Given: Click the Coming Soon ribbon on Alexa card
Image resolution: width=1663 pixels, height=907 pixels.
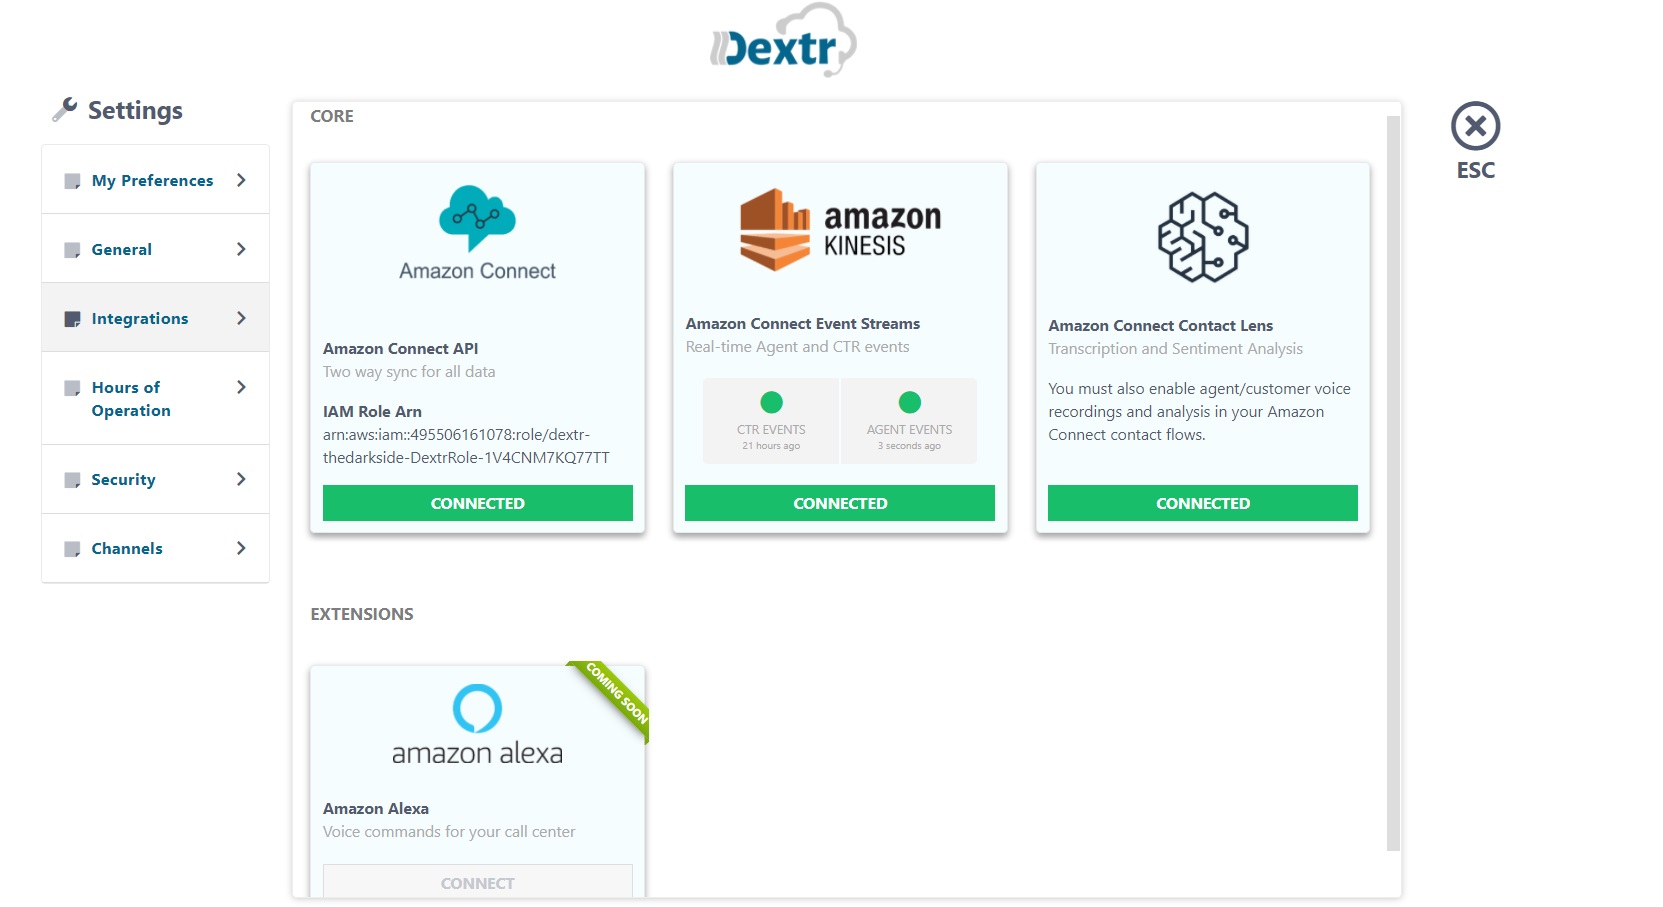Looking at the screenshot, I should (612, 697).
